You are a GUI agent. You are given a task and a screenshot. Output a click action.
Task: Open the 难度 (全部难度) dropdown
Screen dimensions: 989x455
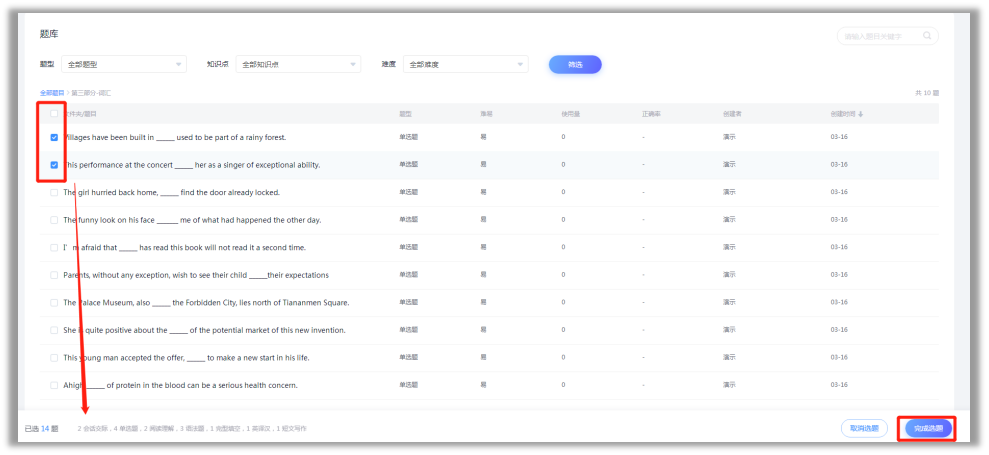tap(465, 64)
